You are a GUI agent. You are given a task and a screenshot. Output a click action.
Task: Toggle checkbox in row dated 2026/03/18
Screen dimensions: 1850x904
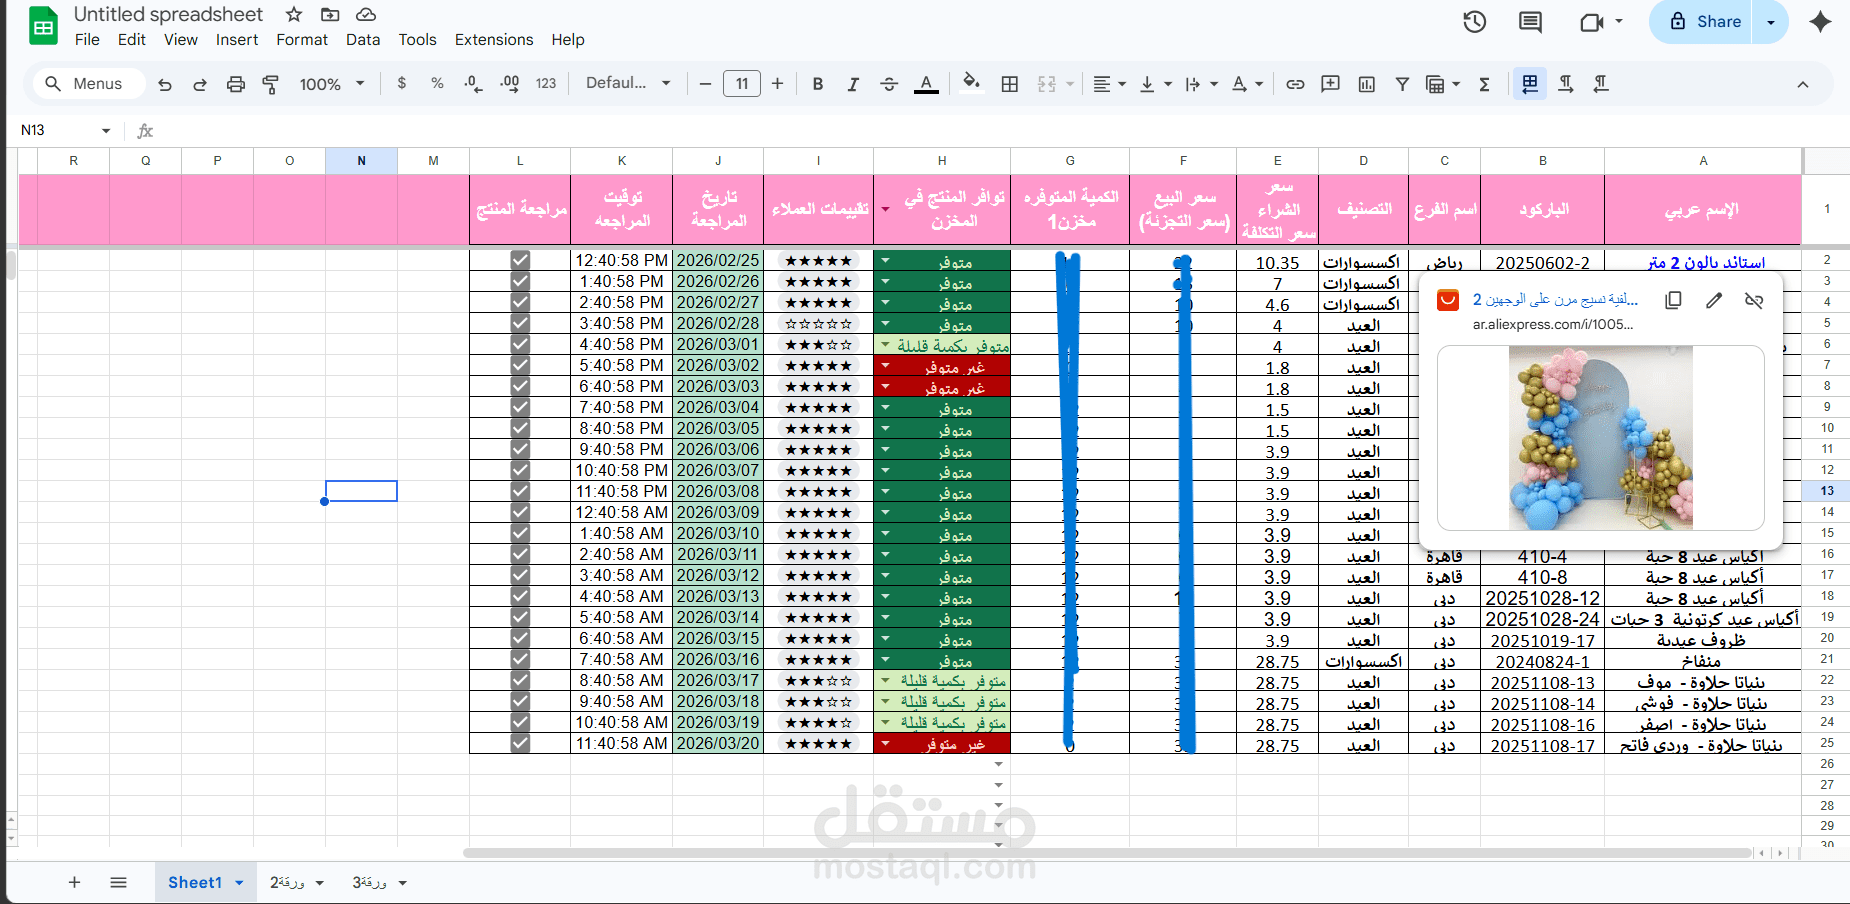click(520, 701)
